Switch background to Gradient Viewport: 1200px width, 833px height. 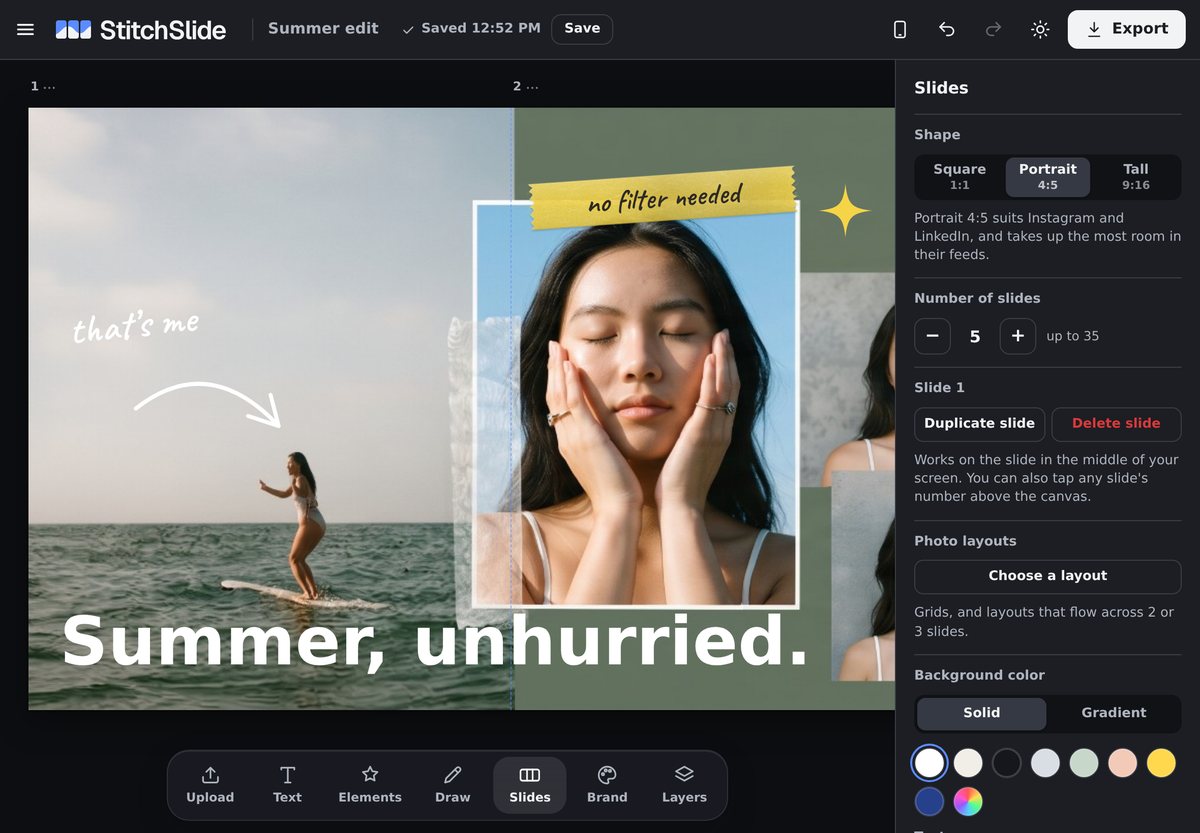click(x=1114, y=713)
